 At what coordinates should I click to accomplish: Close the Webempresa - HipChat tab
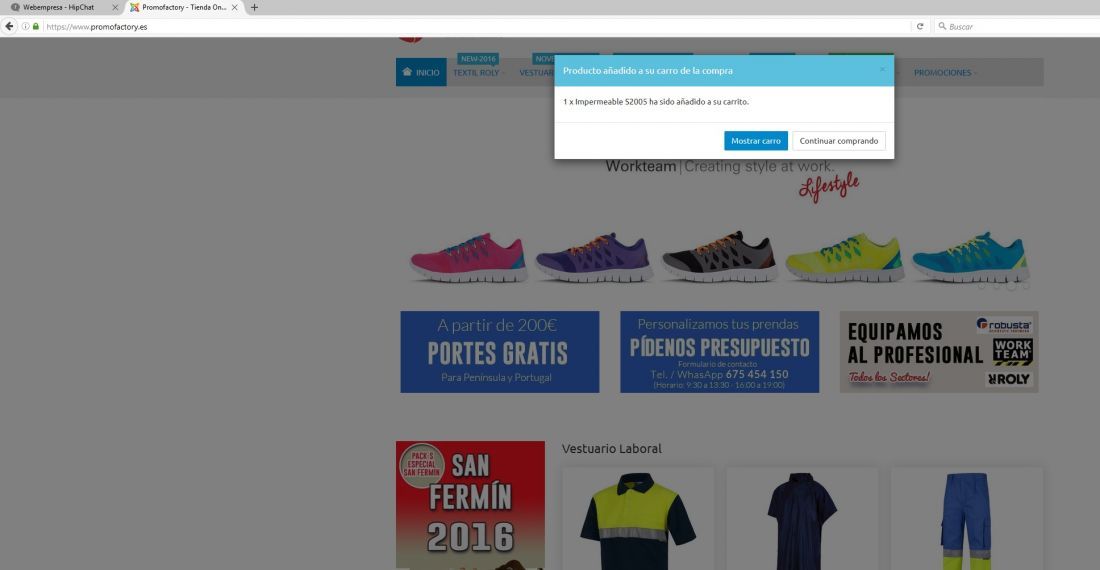(115, 8)
